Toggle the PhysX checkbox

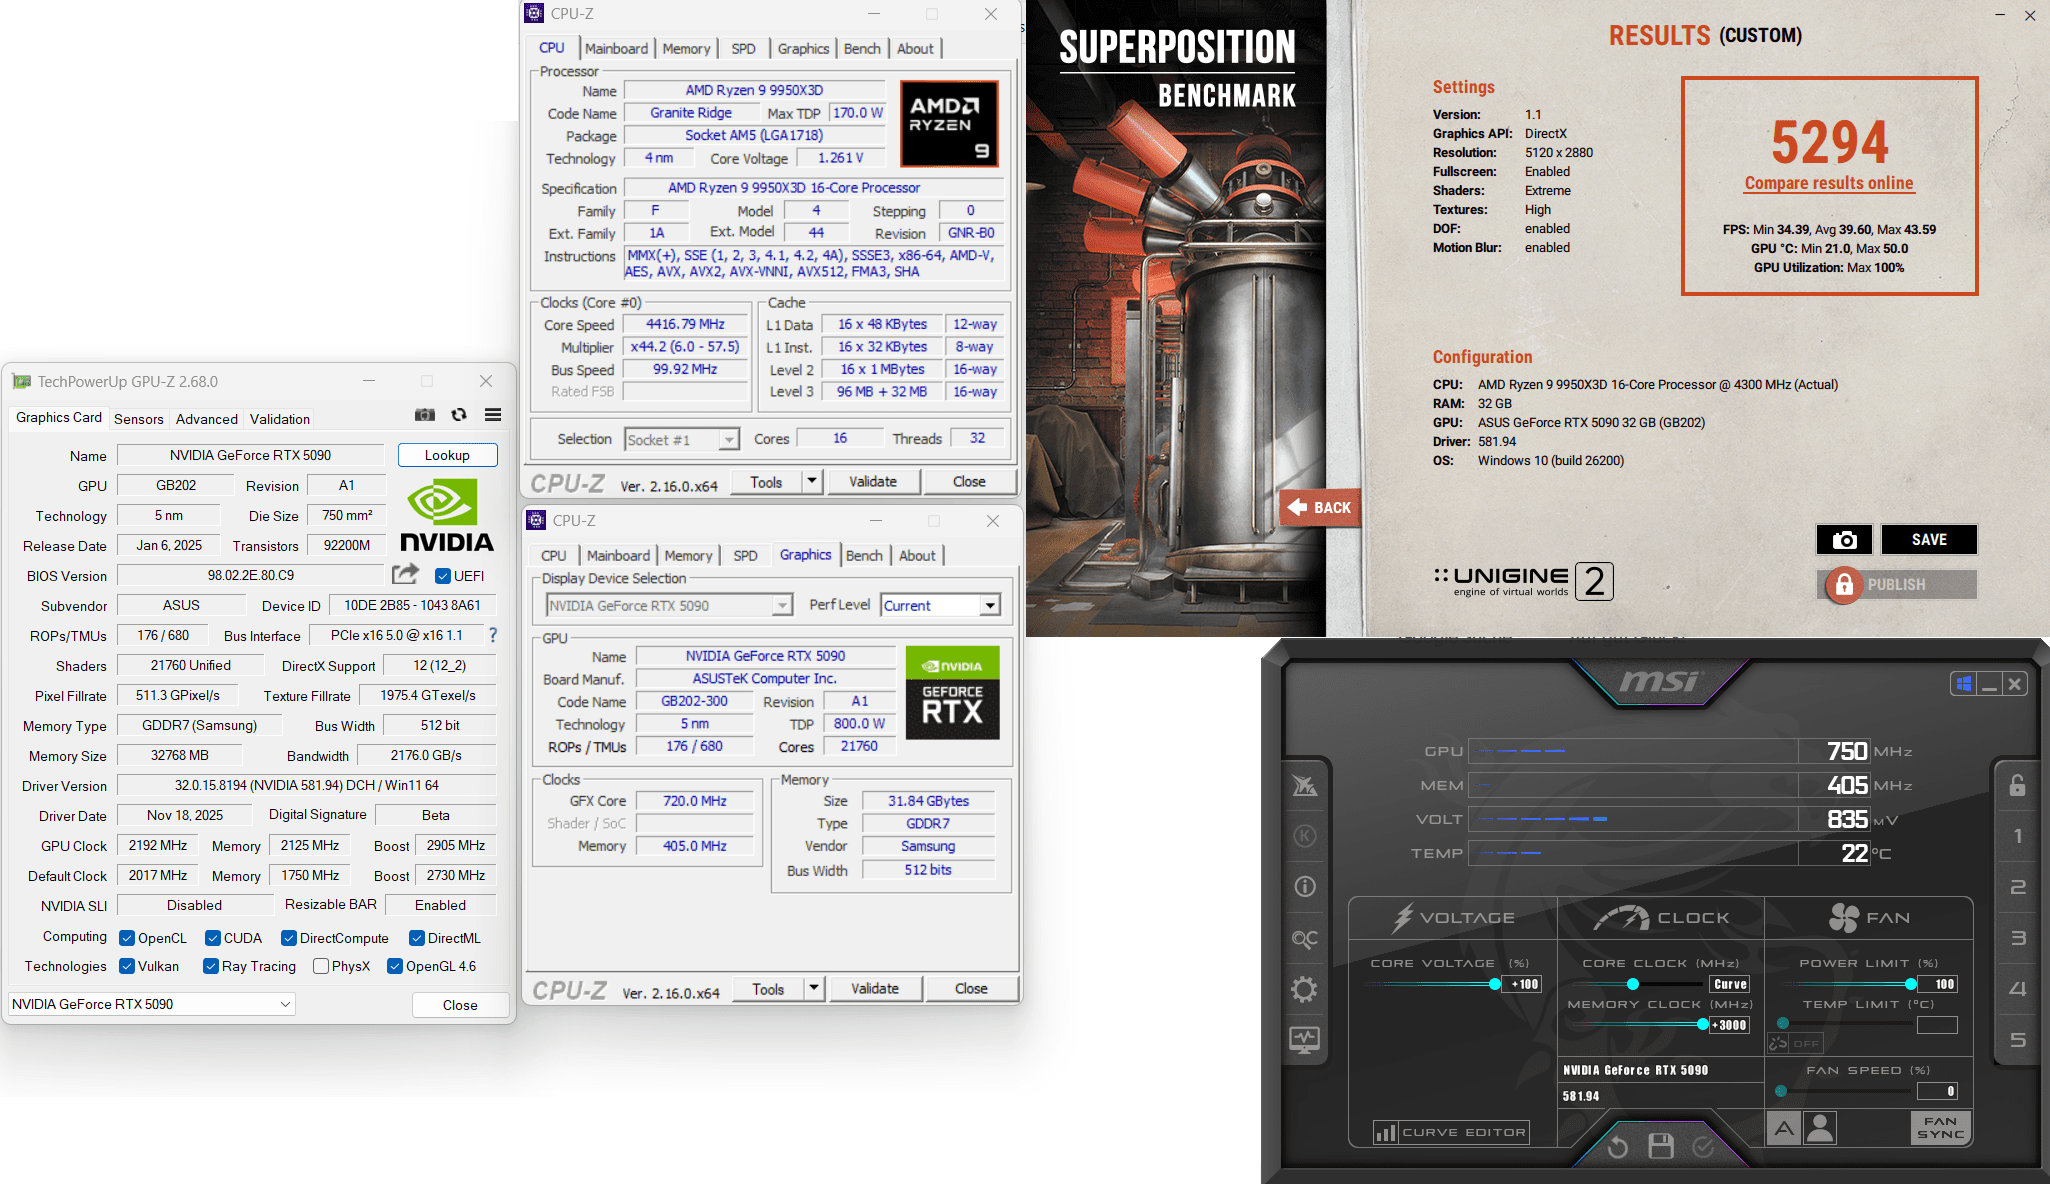coord(321,966)
